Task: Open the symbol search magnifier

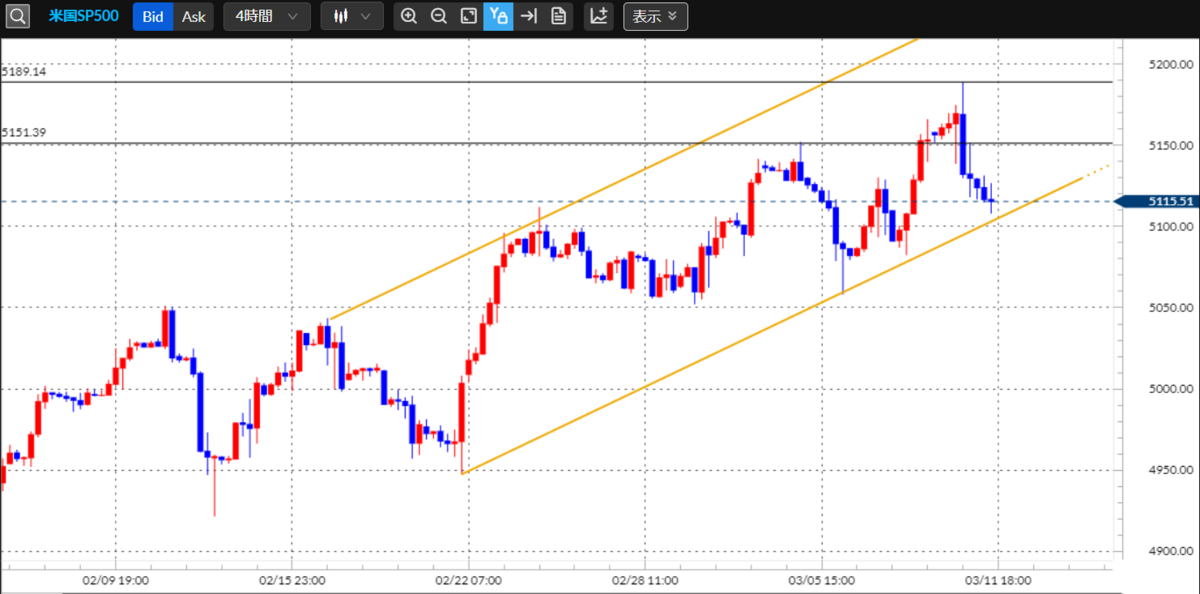Action: [x=19, y=16]
